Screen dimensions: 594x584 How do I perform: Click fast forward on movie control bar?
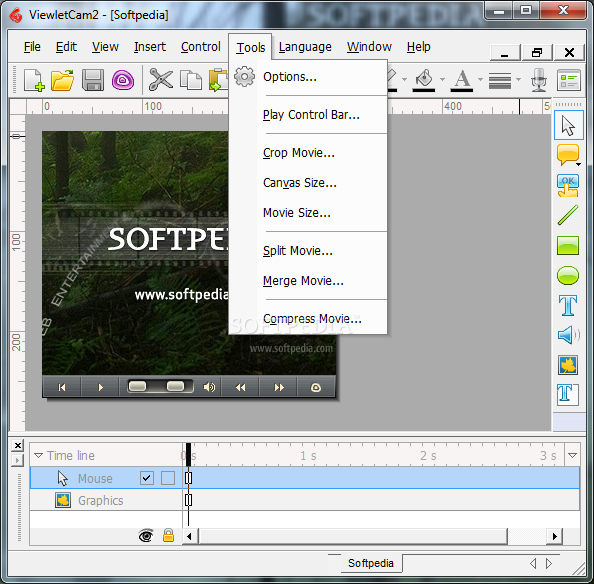click(279, 387)
